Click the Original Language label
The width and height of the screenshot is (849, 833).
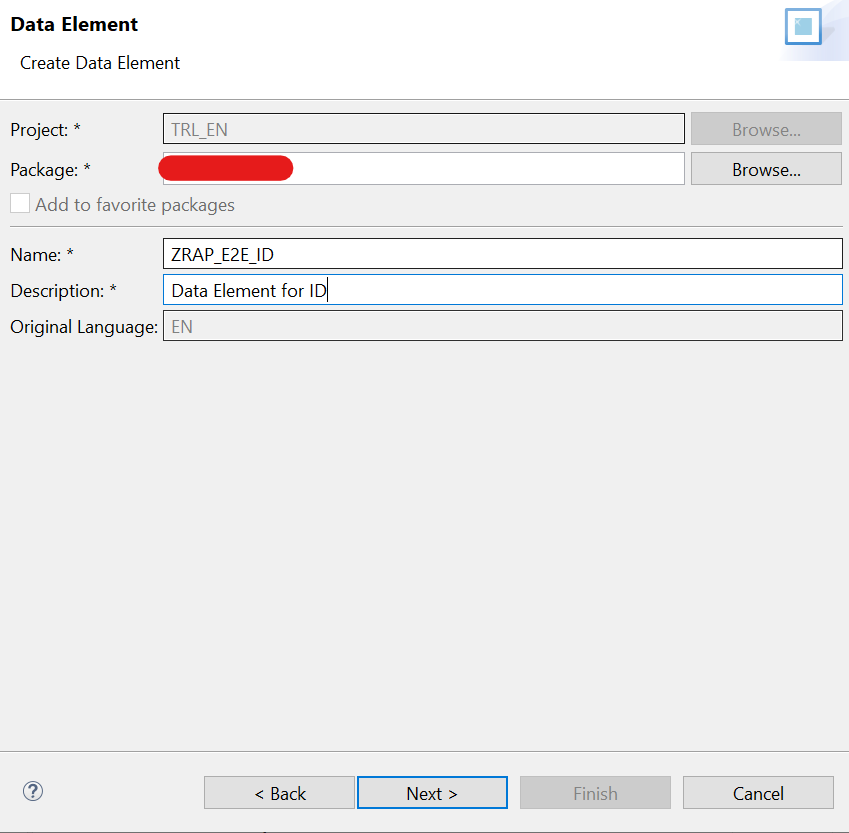point(84,327)
